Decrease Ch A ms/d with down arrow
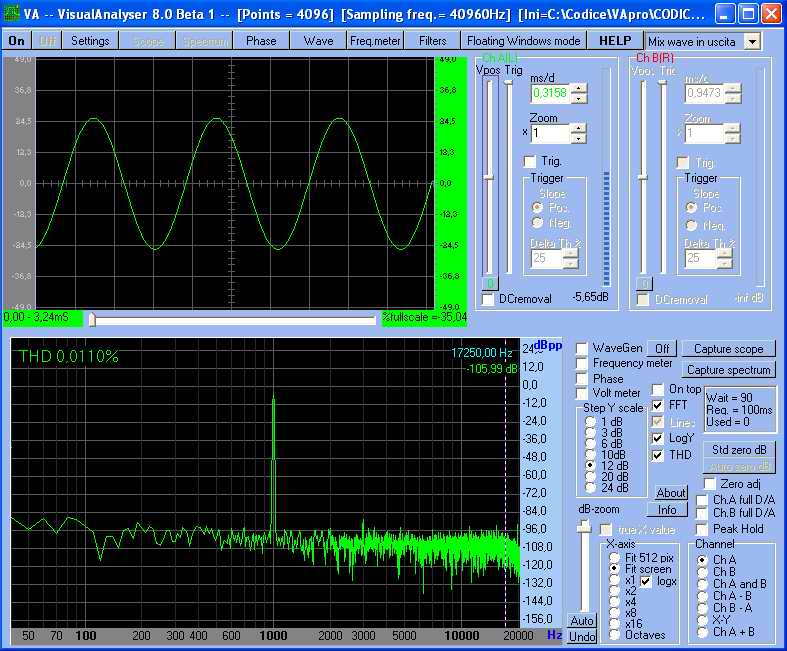 (579, 98)
